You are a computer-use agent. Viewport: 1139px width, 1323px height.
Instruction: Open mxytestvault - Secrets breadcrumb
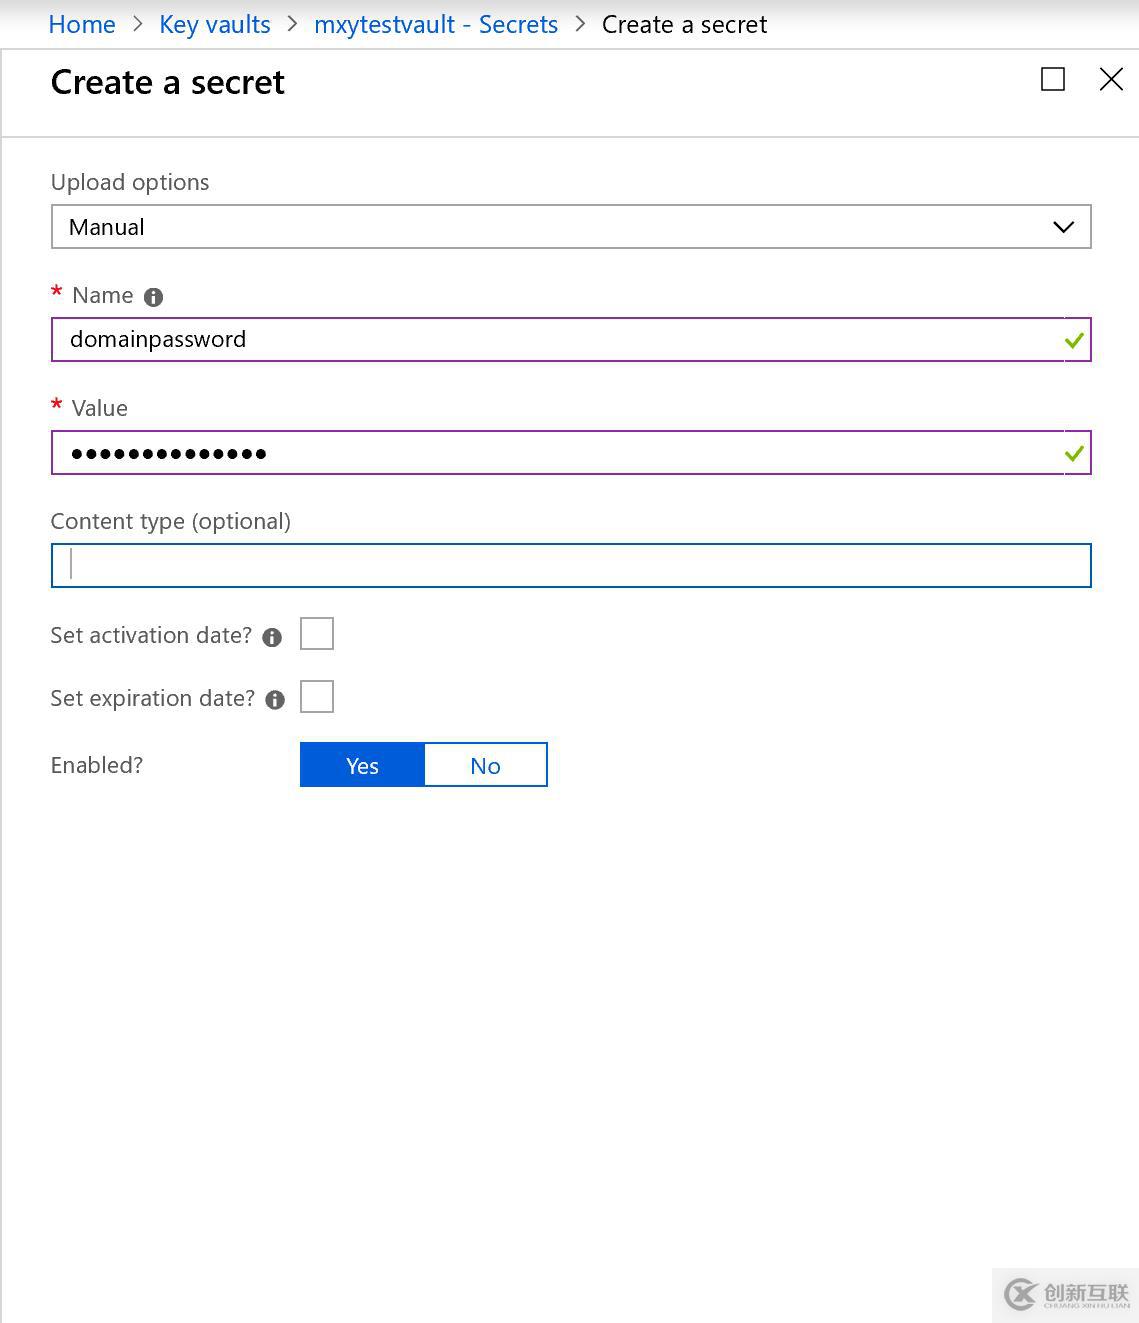tap(436, 25)
